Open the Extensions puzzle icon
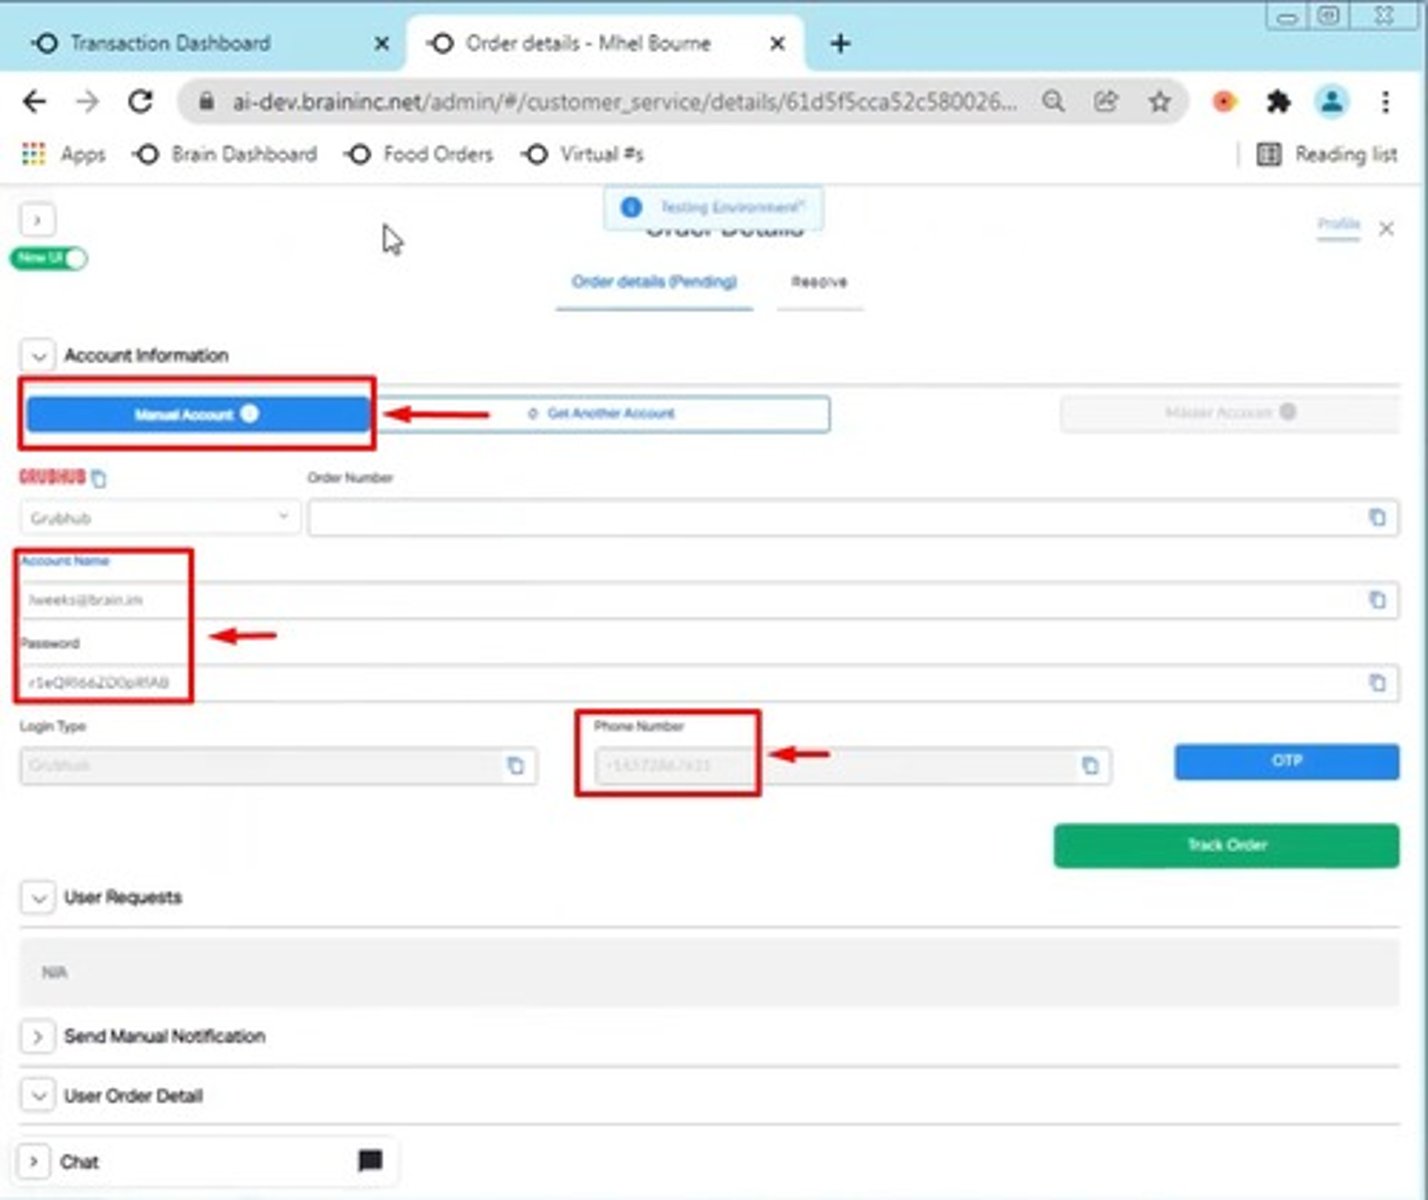The width and height of the screenshot is (1428, 1200). tap(1278, 101)
